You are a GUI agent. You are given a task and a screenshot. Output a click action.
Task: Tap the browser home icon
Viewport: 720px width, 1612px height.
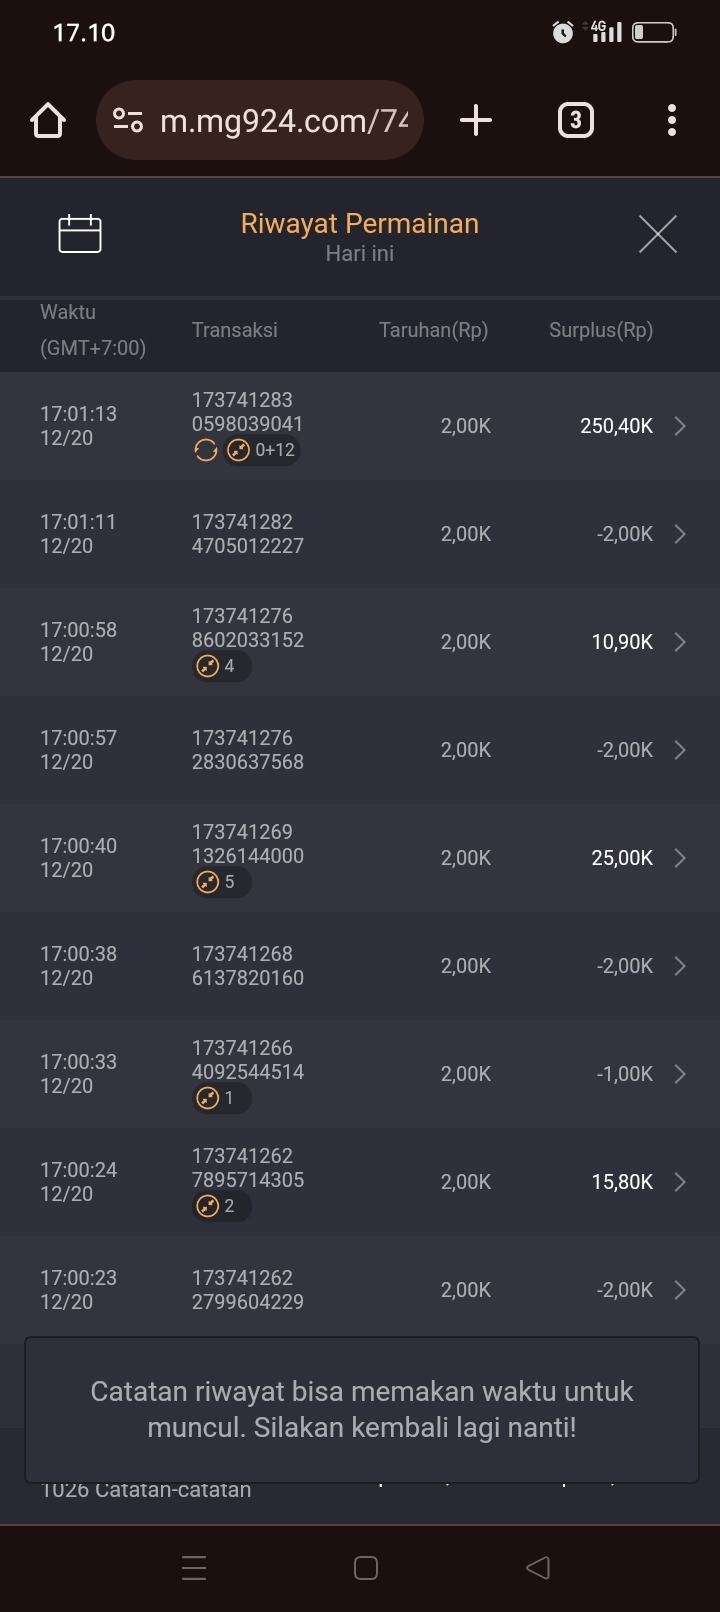[48, 121]
